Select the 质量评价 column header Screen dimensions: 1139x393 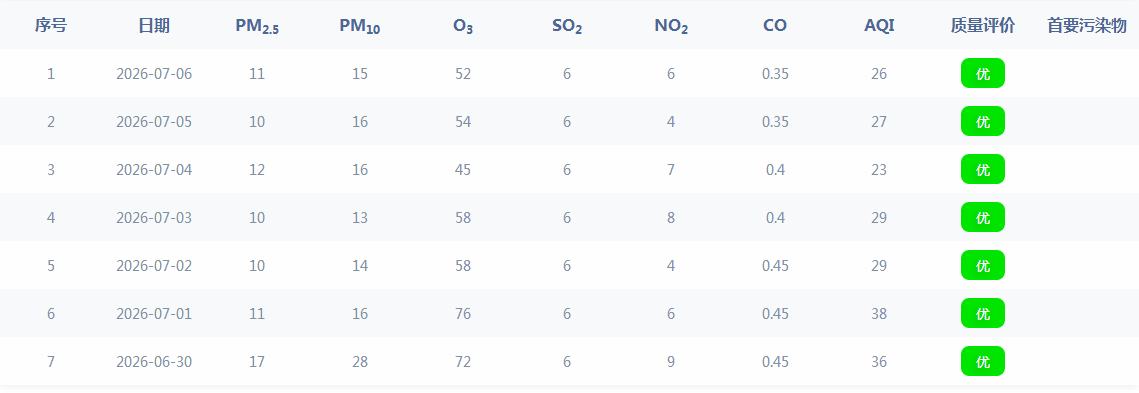(983, 26)
